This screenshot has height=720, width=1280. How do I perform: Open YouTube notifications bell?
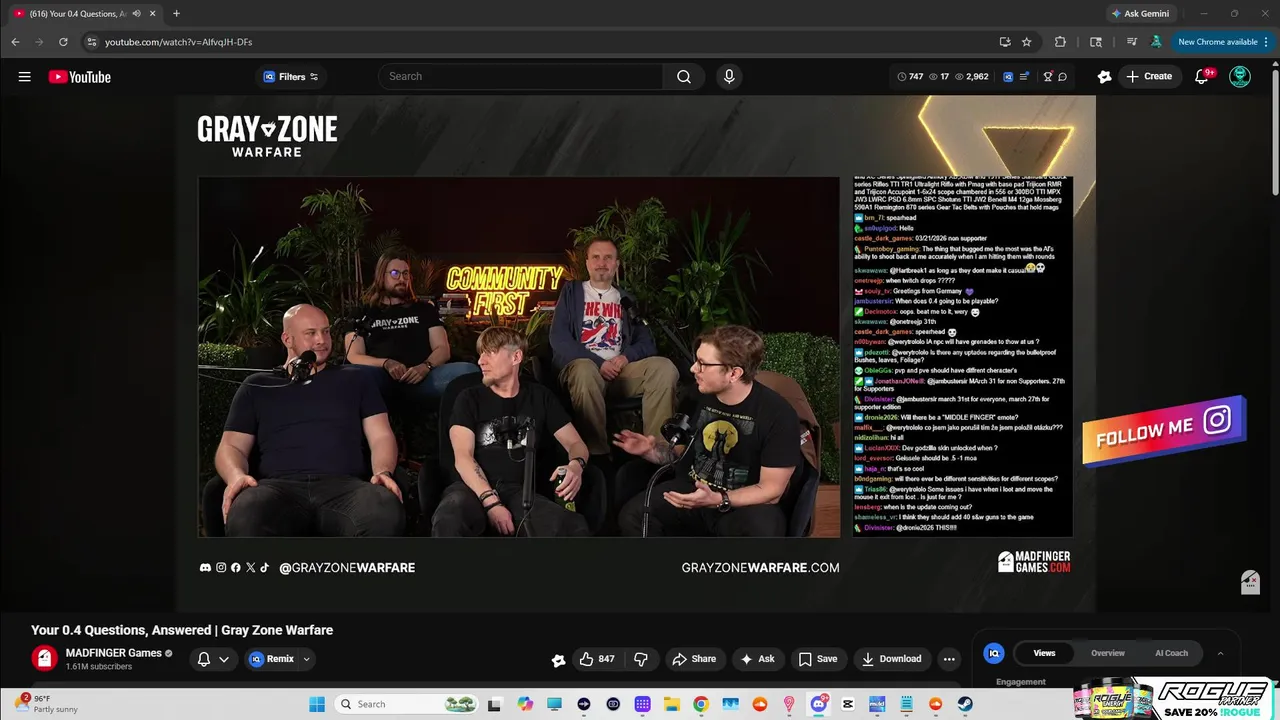point(1203,77)
